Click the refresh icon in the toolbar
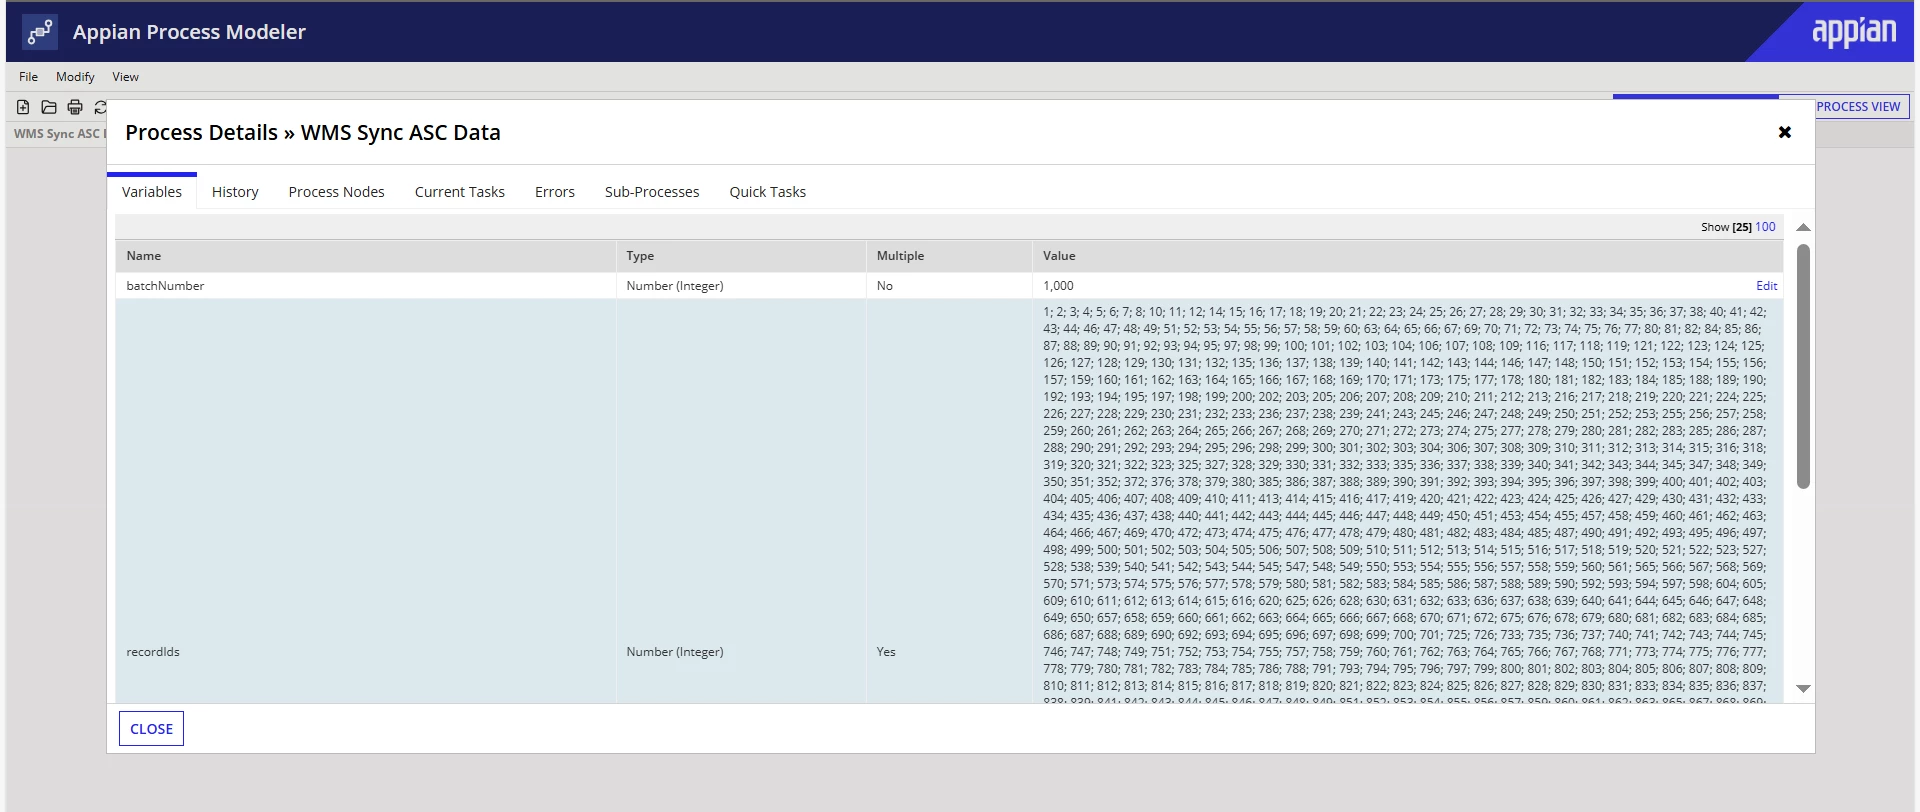Viewport: 1920px width, 812px height. [x=100, y=107]
